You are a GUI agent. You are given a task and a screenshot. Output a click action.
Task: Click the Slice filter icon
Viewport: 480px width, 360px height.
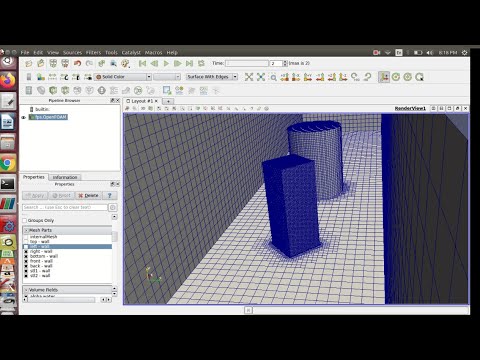click(65, 90)
